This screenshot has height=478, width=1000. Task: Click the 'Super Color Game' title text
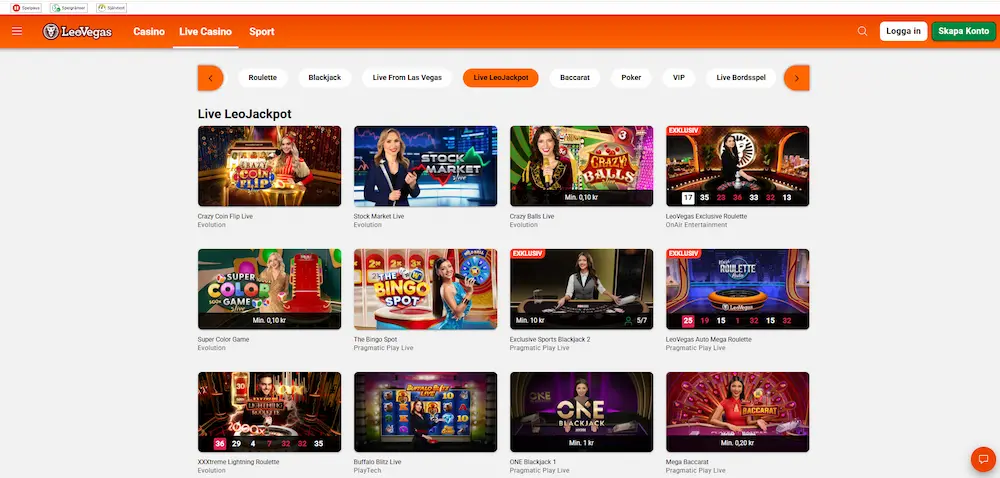223,340
